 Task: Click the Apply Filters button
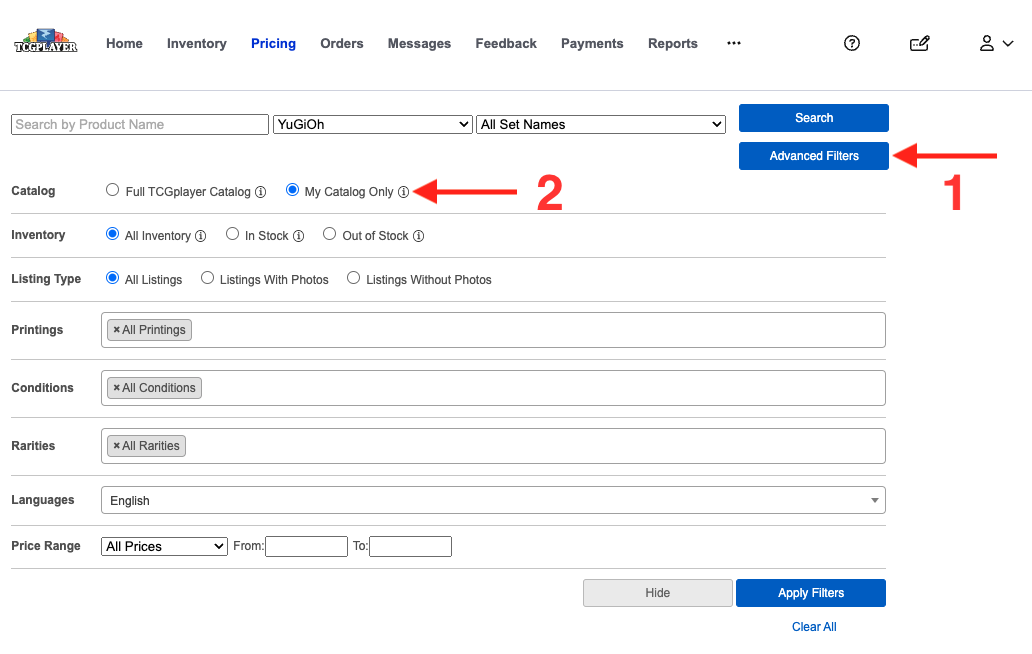point(811,593)
